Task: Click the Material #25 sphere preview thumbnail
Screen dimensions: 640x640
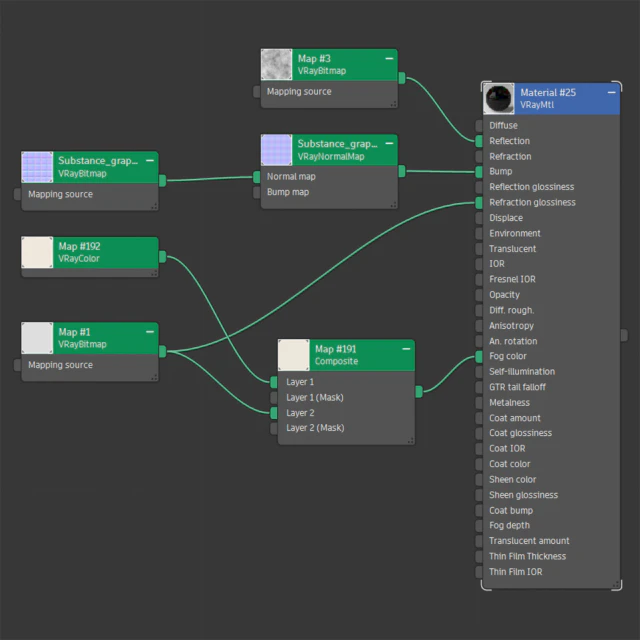Action: click(498, 98)
